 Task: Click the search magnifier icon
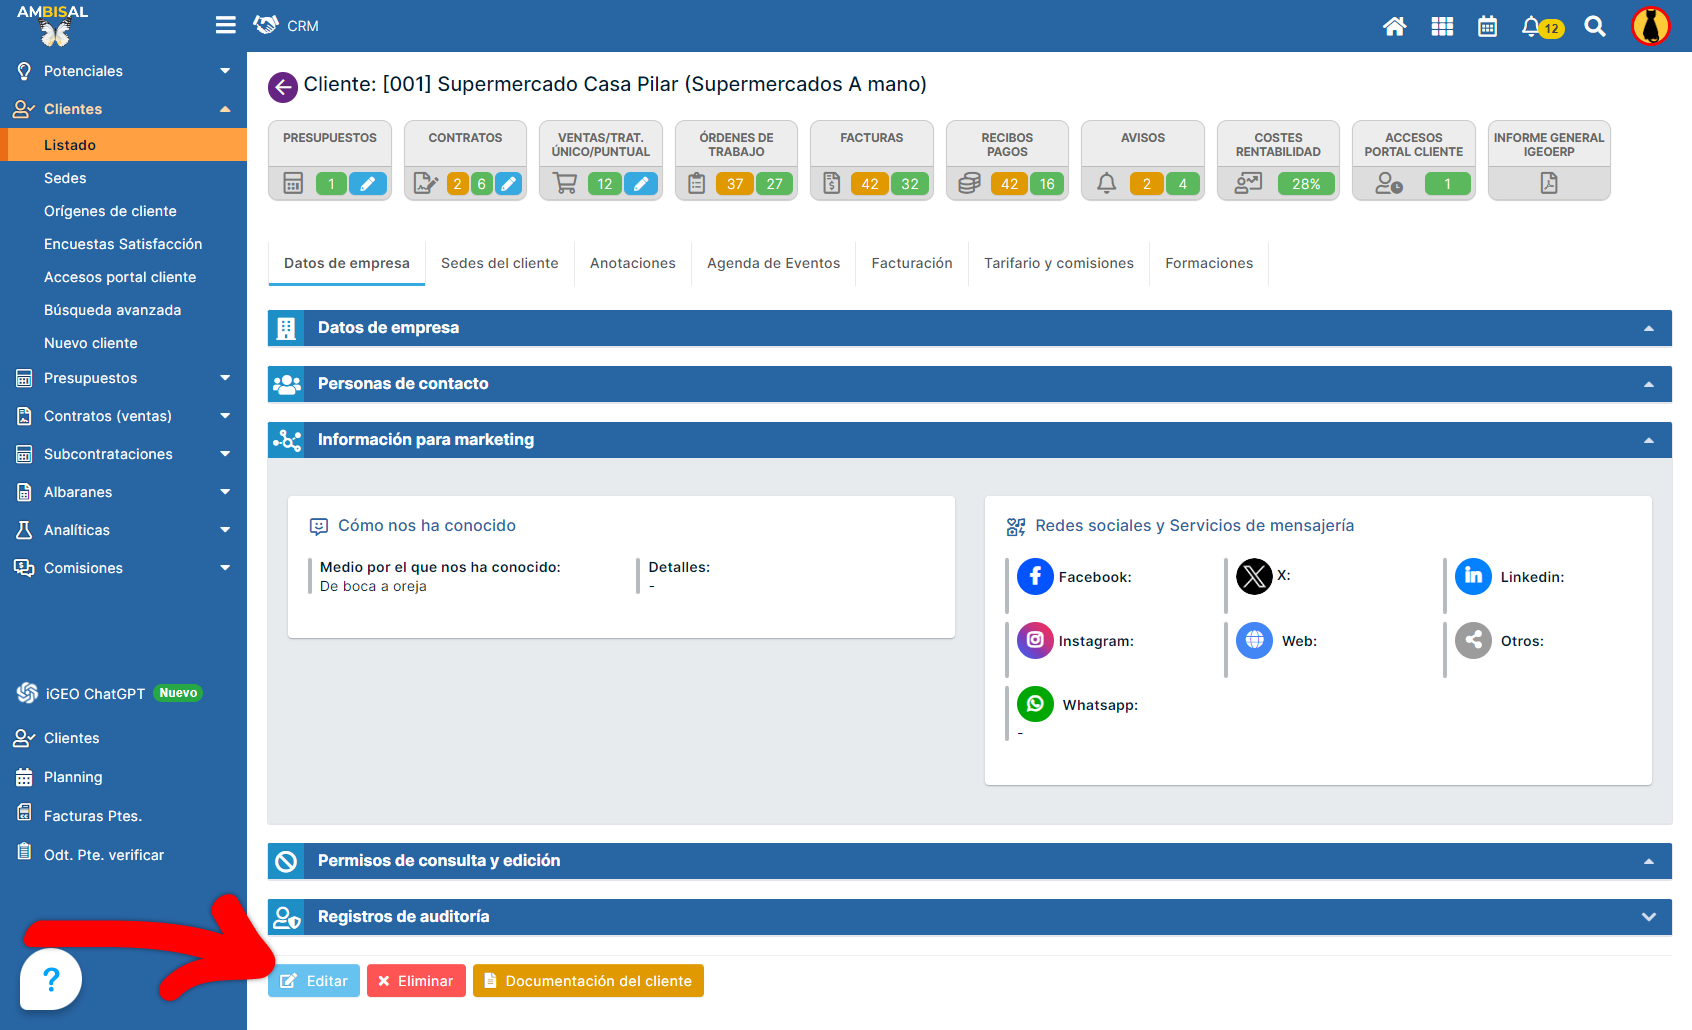click(1595, 26)
